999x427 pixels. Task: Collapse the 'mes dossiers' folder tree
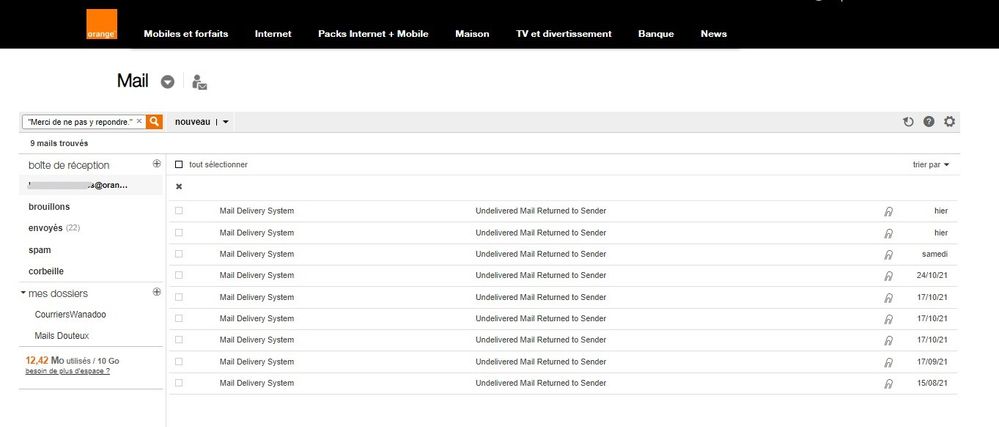click(x=23, y=293)
